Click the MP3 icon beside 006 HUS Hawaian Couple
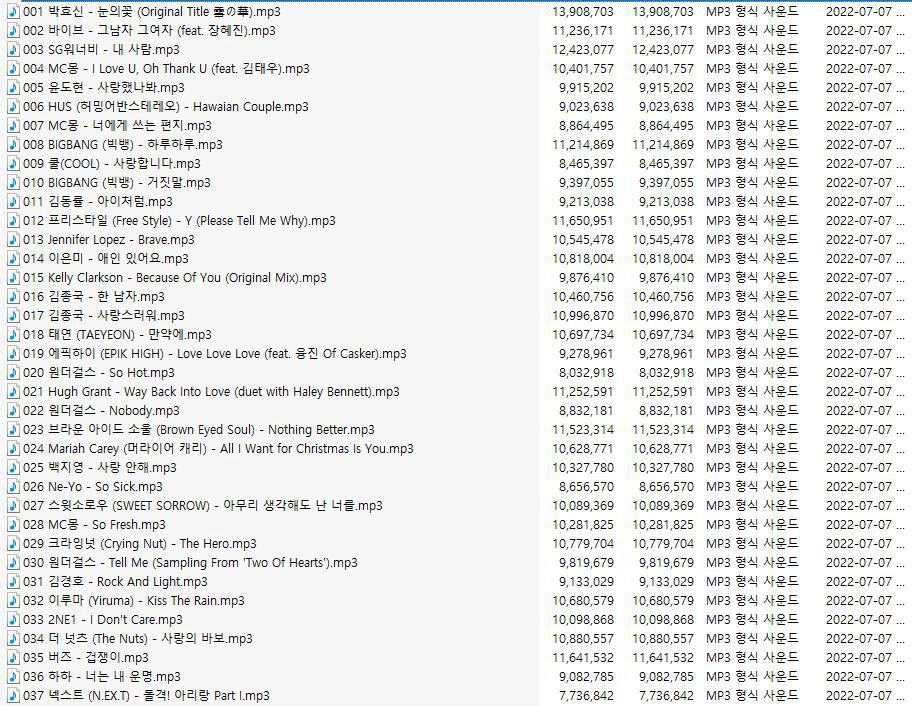 point(13,106)
